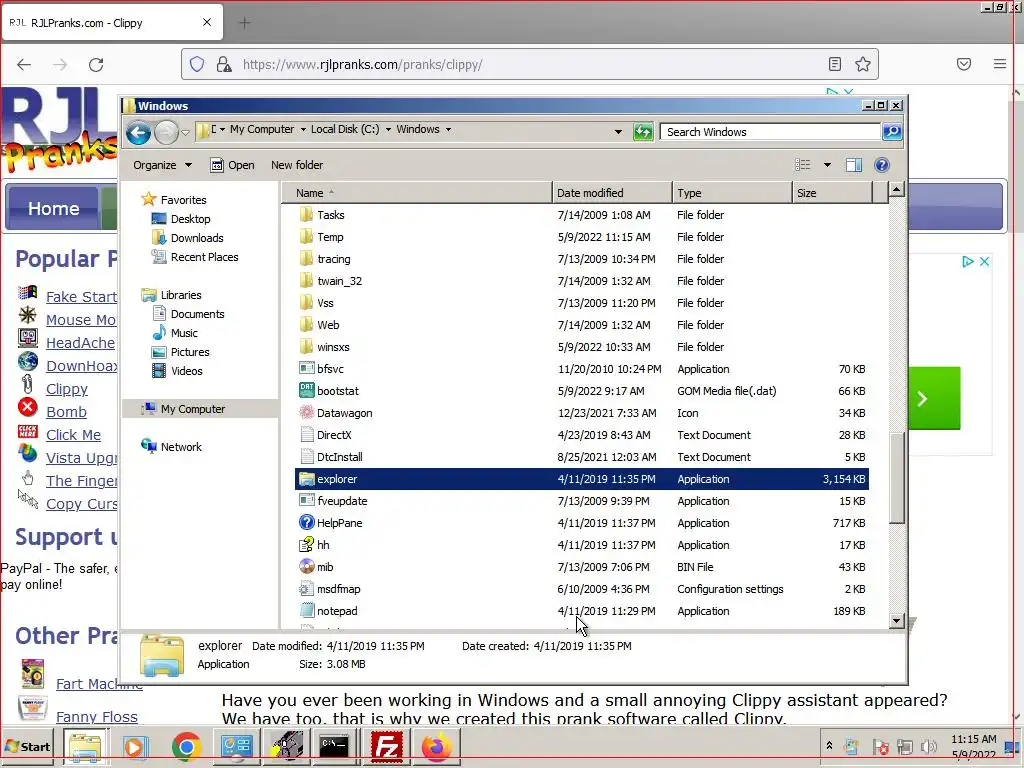Change view using the views icon

coord(803,165)
